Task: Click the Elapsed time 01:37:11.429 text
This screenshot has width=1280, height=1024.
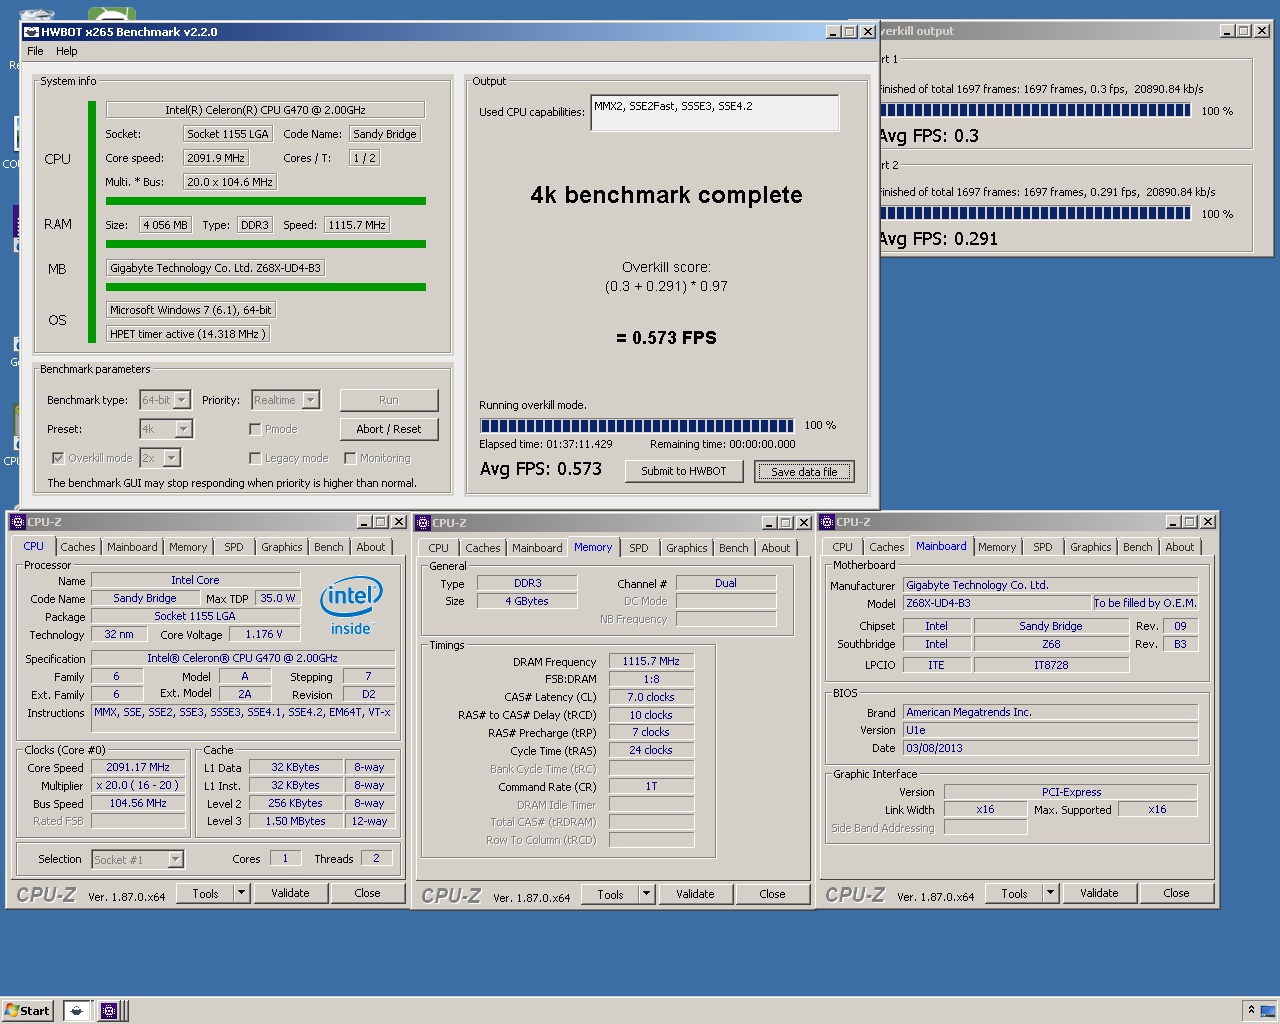Action: tap(546, 444)
